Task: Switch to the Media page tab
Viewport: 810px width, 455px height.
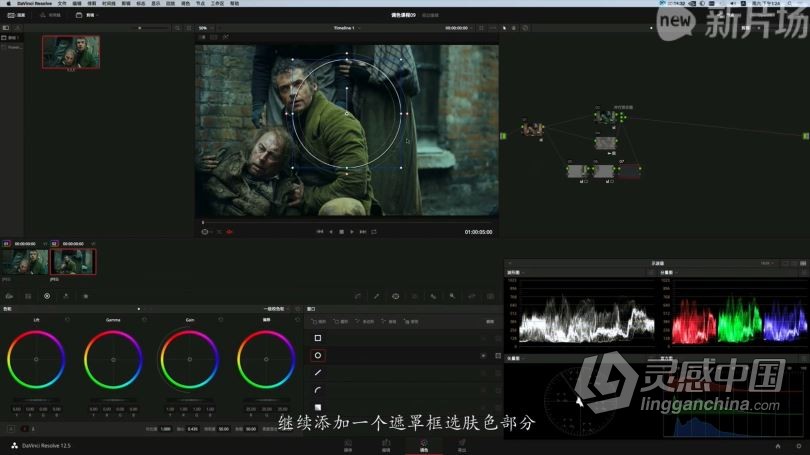Action: pos(348,446)
